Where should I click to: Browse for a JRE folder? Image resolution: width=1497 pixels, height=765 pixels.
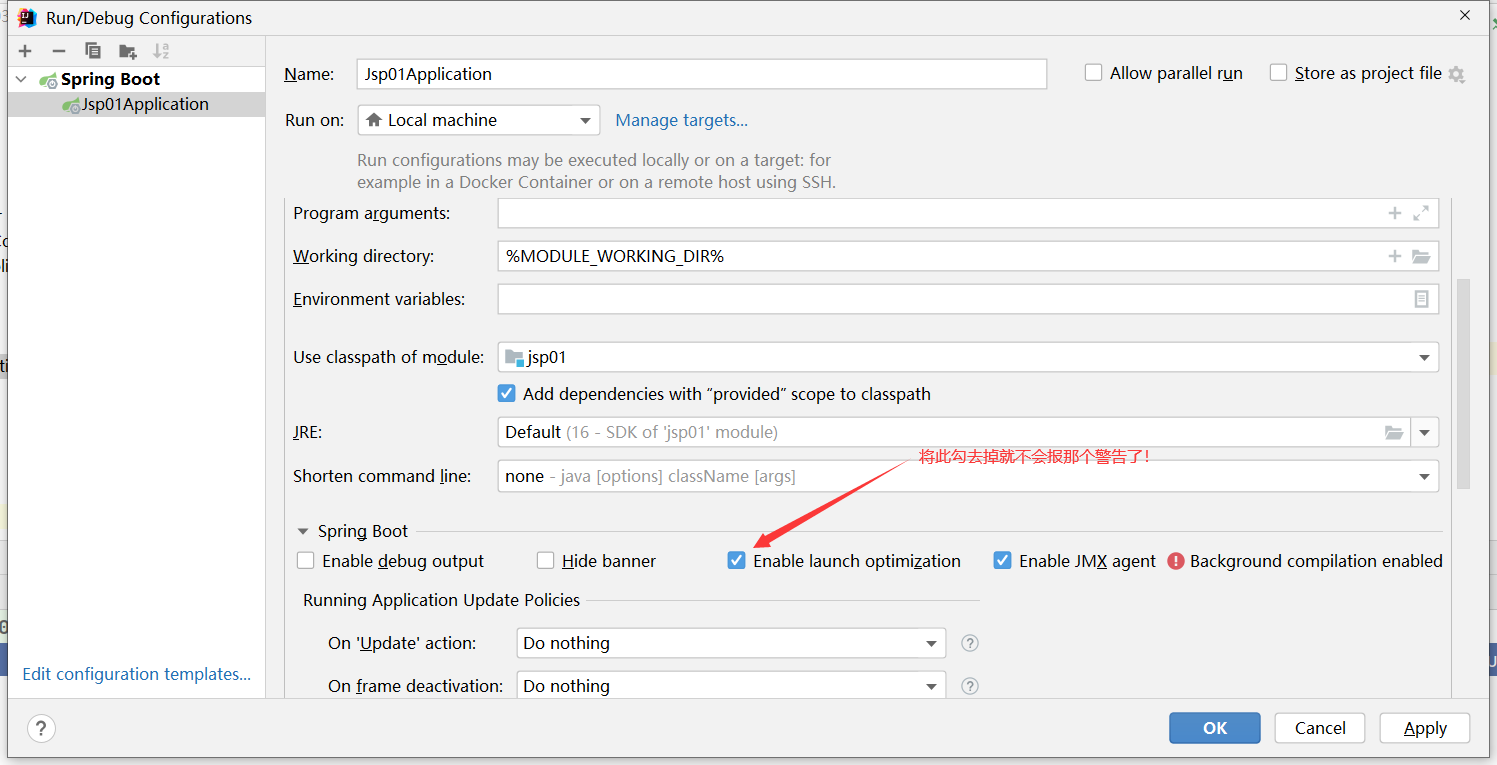point(1394,432)
